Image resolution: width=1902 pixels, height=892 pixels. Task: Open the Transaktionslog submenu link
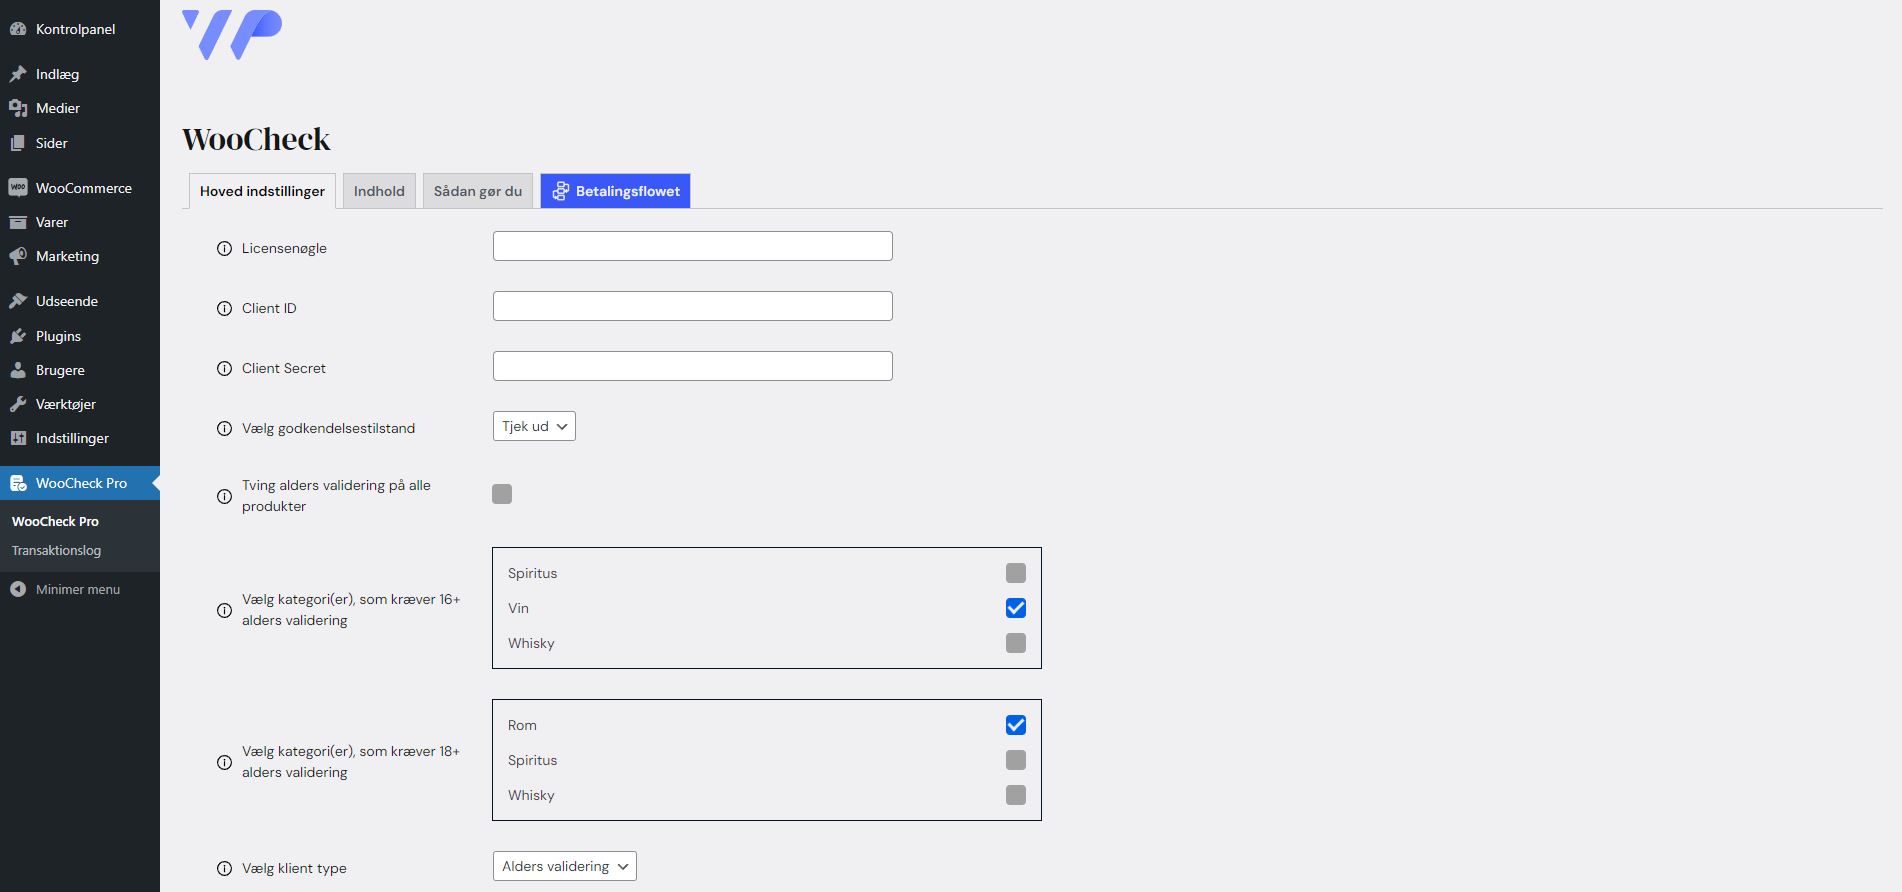56,550
